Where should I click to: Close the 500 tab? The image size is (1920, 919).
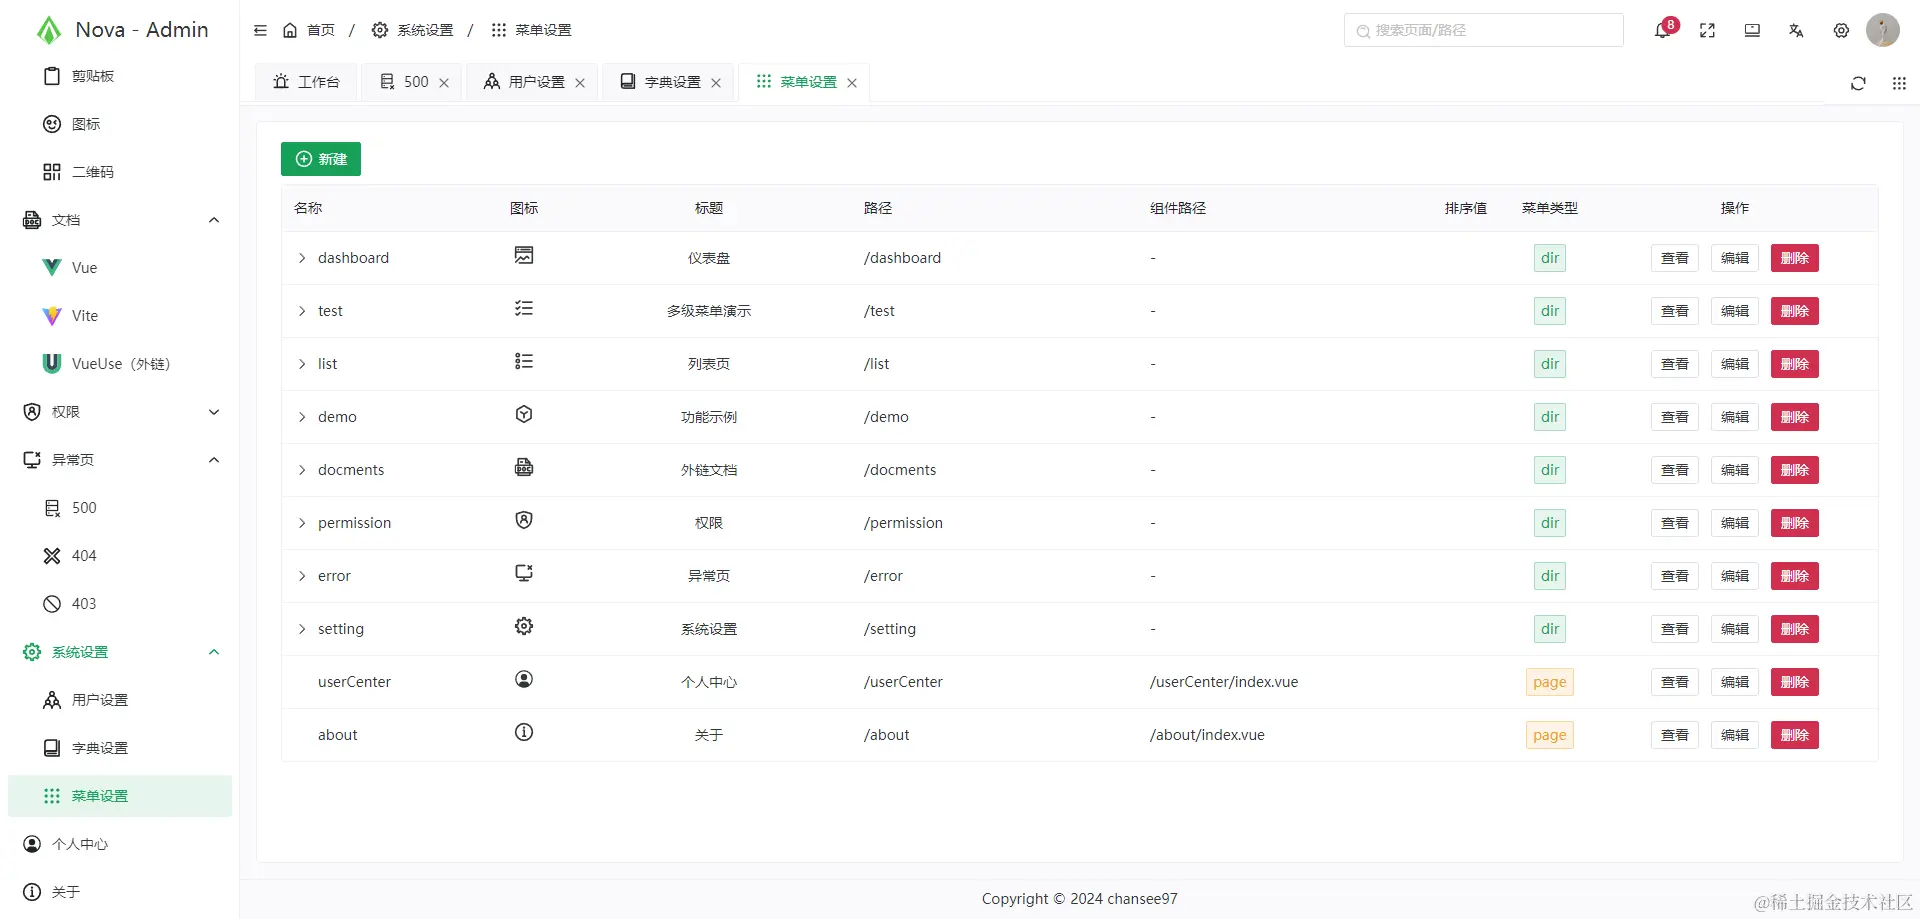pos(444,83)
